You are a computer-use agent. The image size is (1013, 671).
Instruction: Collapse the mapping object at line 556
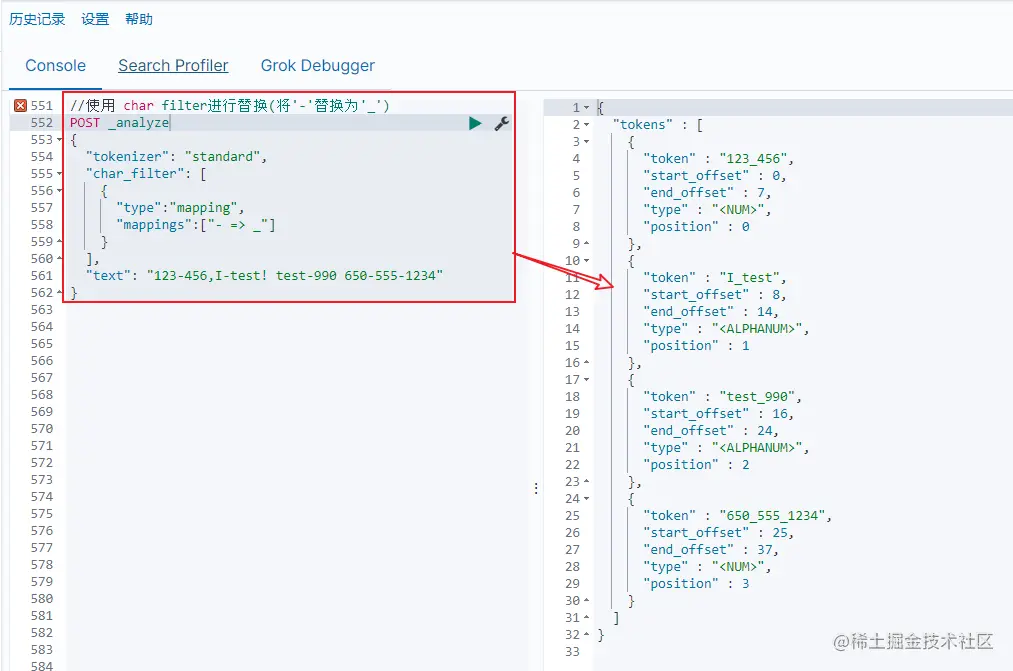(59, 191)
